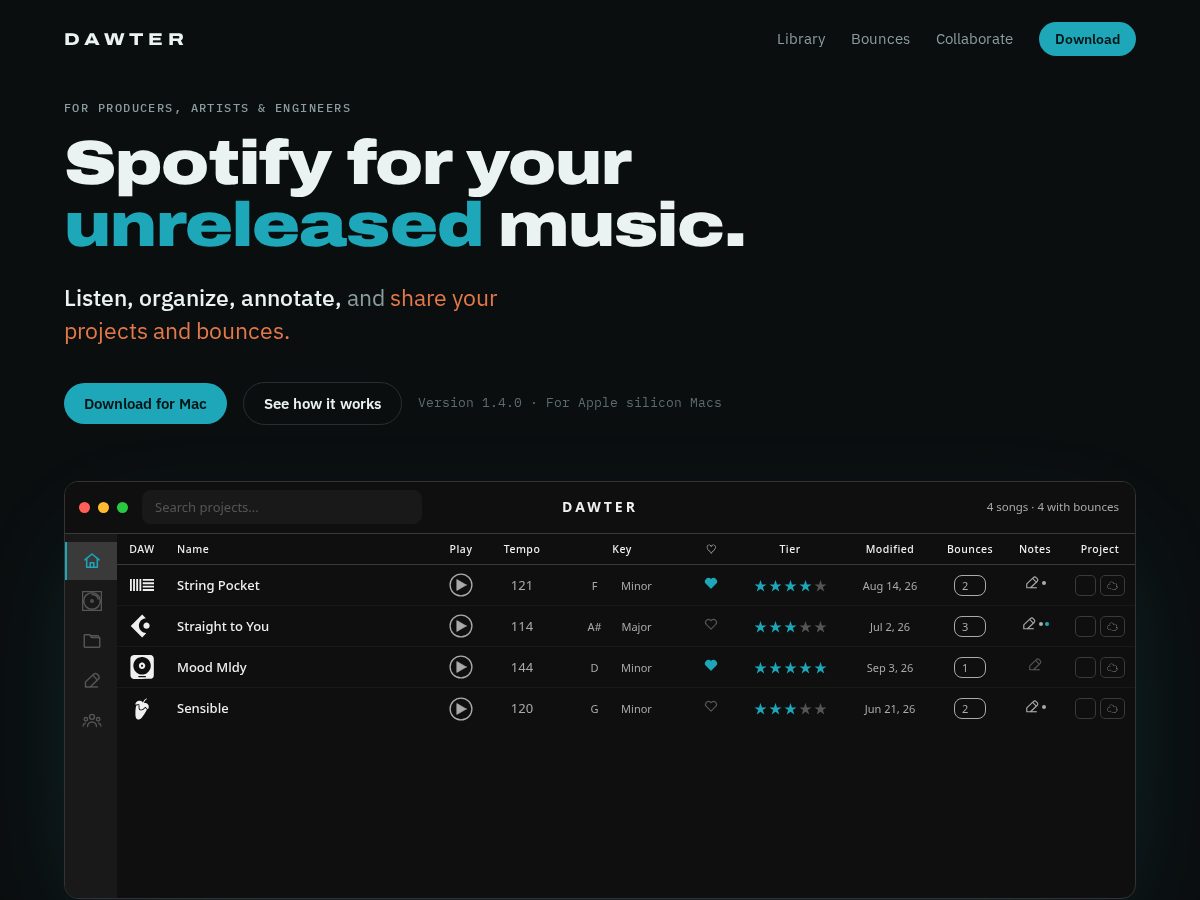The width and height of the screenshot is (1200, 900).
Task: Open bounces badge 2 for String Pocket
Action: (970, 585)
